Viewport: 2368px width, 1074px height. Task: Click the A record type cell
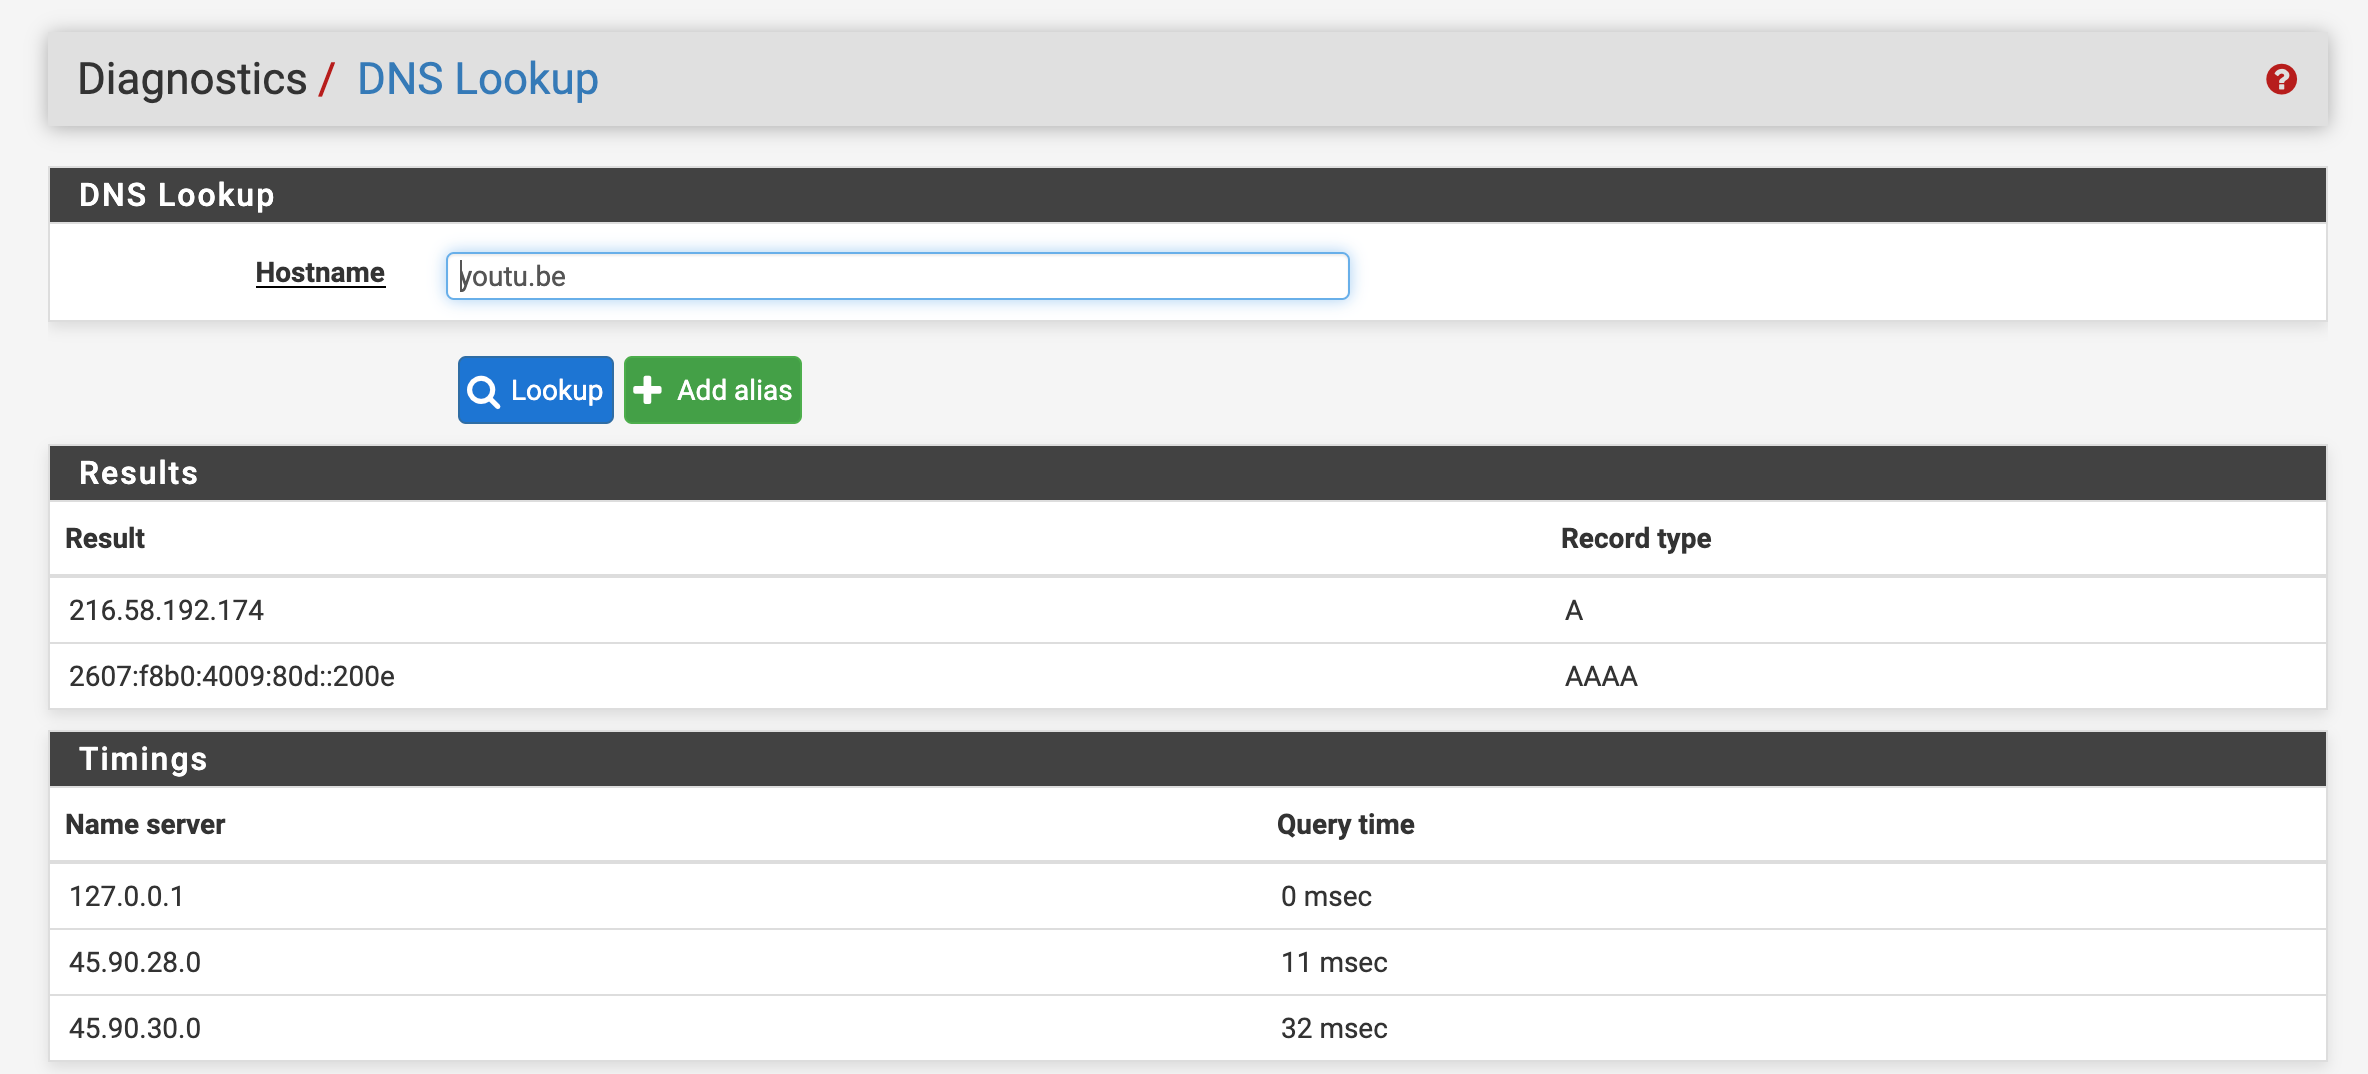[x=1574, y=610]
